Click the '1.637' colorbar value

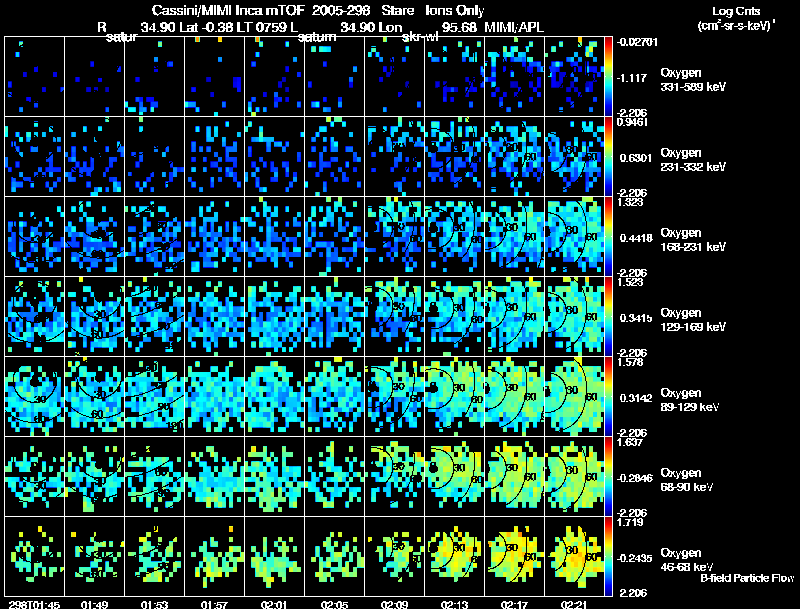[x=630, y=443]
